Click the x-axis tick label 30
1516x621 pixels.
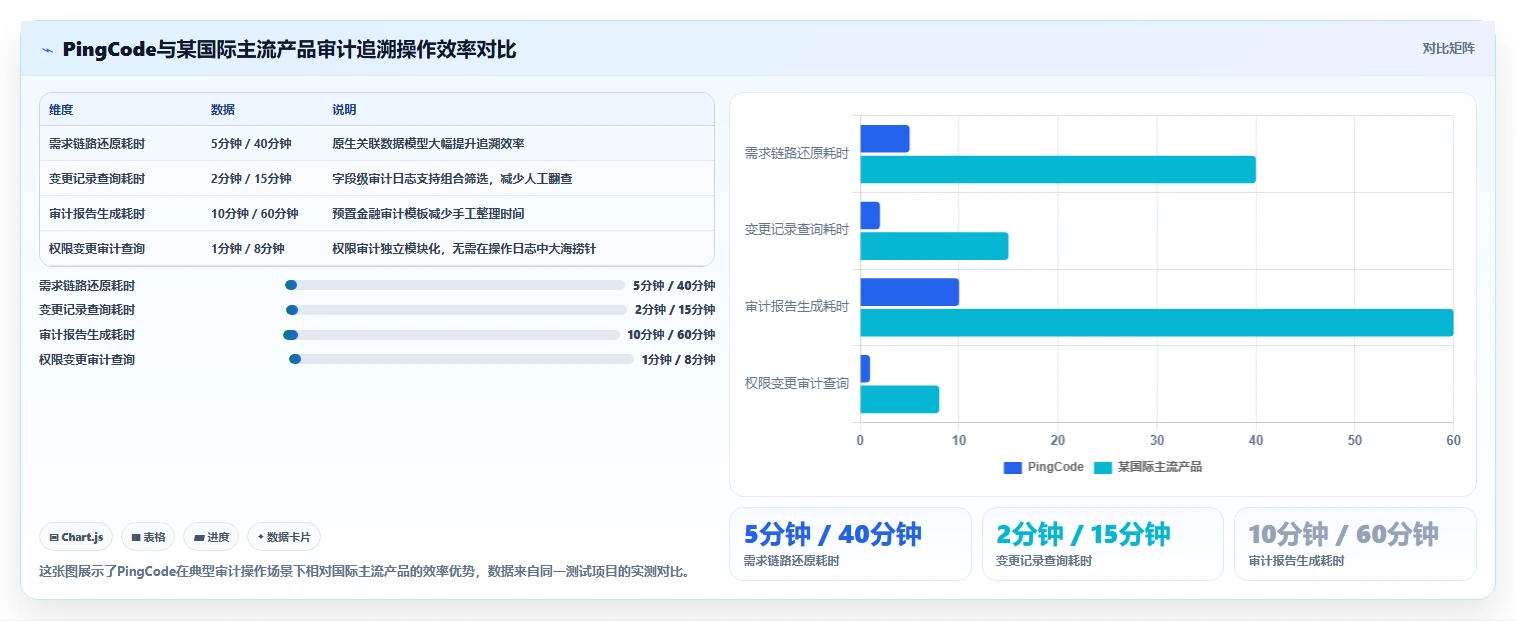tap(1157, 441)
